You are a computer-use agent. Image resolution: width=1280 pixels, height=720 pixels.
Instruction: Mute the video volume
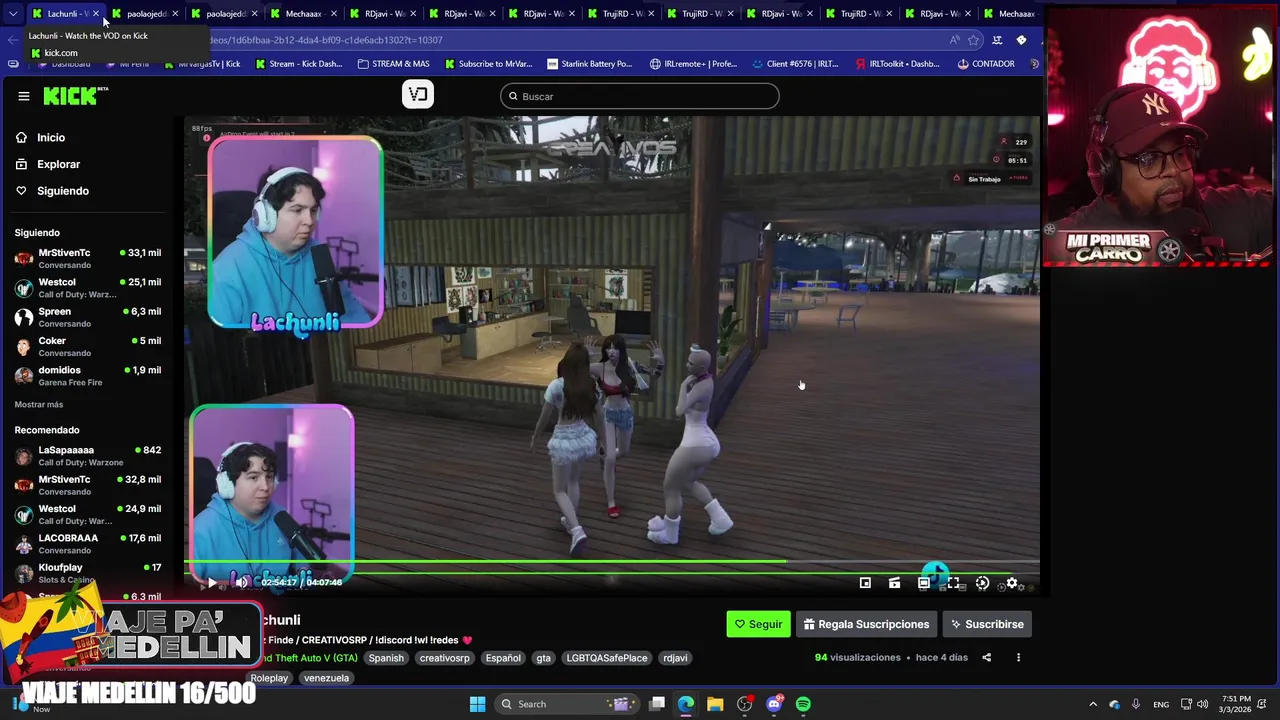[241, 582]
